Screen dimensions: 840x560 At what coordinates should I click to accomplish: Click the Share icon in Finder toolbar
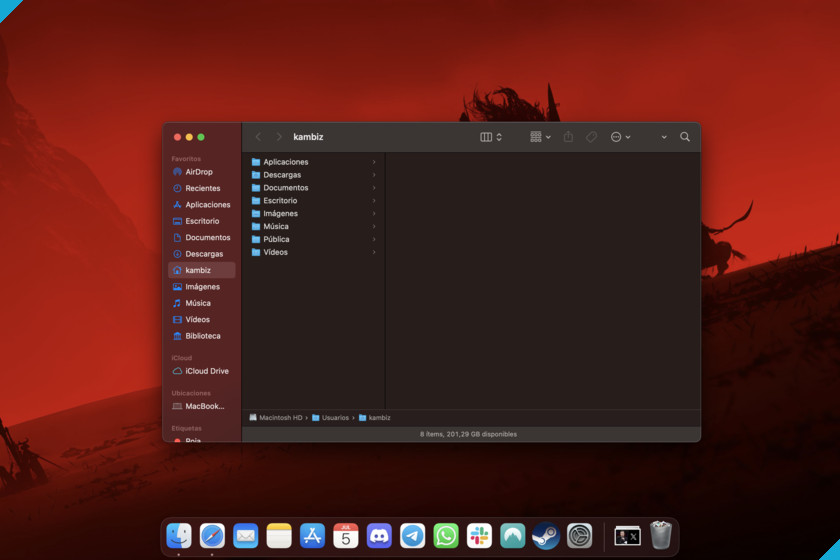(x=568, y=137)
